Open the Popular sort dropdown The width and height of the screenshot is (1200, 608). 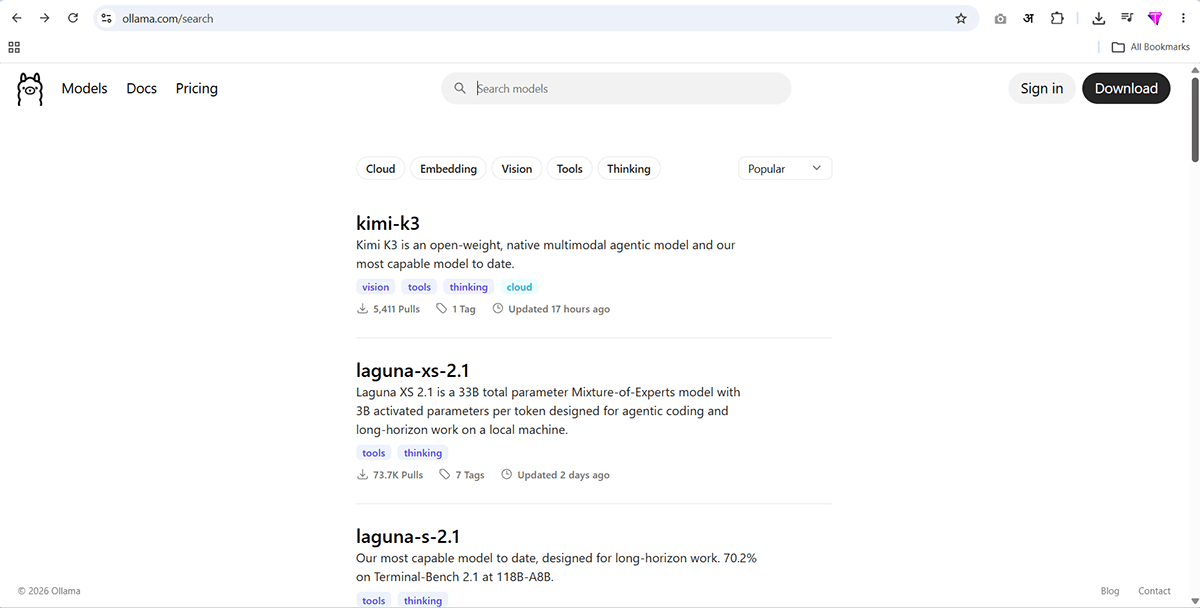785,169
